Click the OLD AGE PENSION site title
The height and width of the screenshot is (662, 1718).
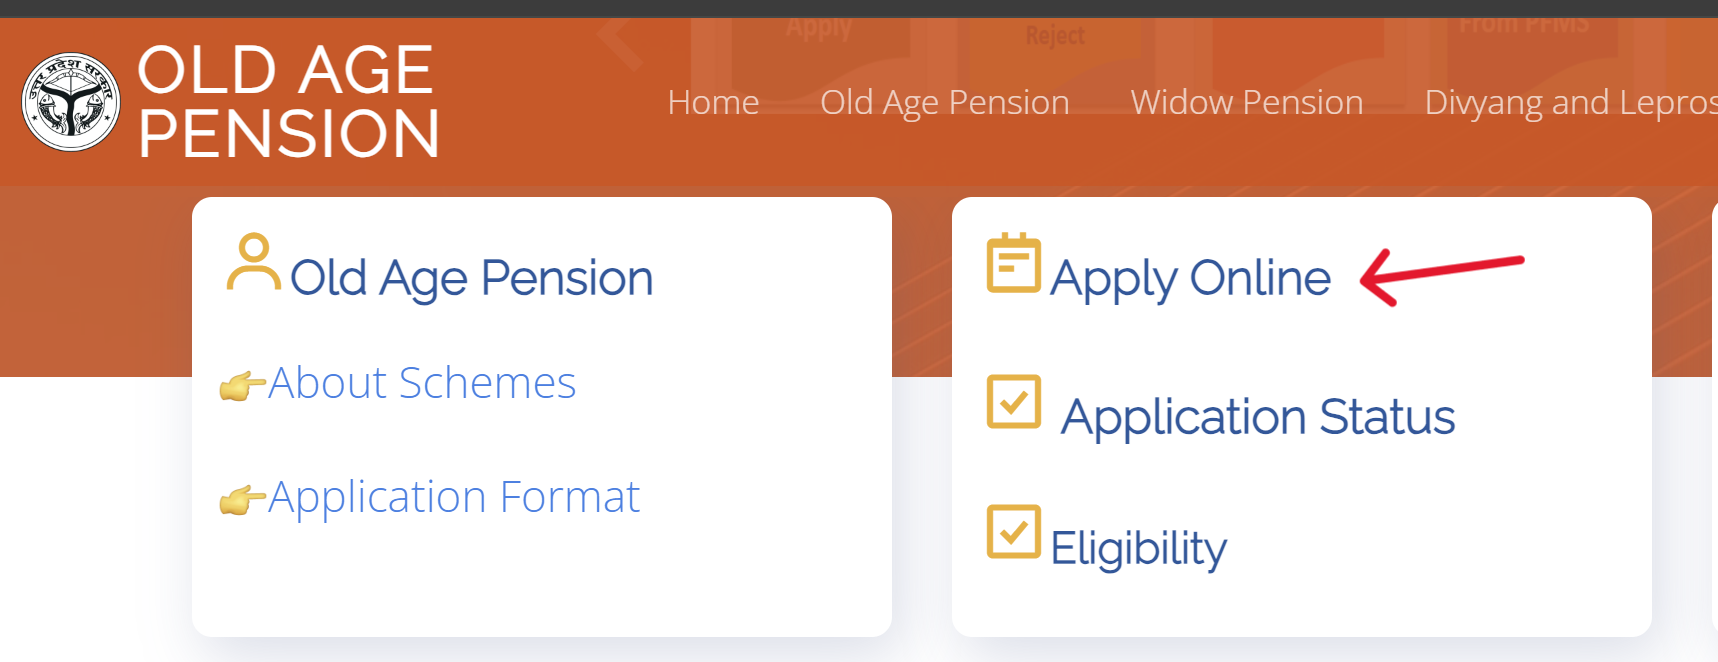[x=287, y=100]
